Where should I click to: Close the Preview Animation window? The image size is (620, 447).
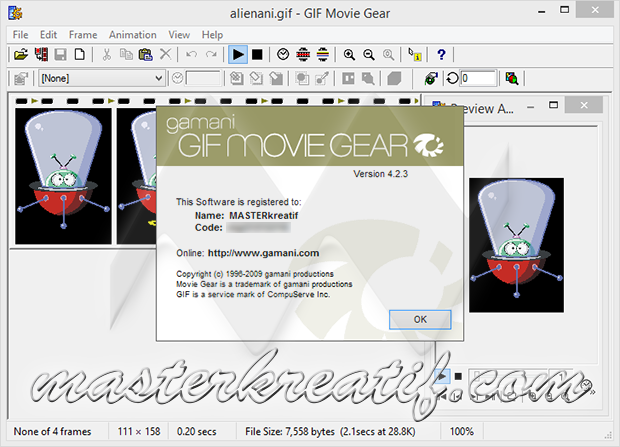coord(584,105)
